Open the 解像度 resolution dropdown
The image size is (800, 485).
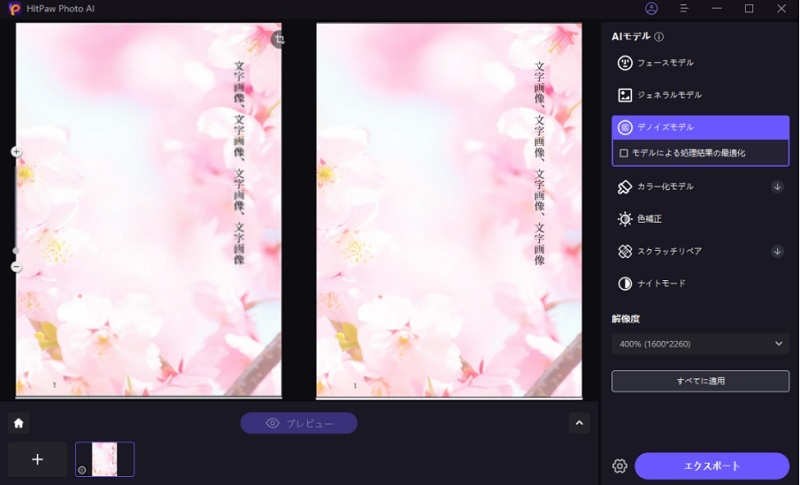(x=700, y=344)
